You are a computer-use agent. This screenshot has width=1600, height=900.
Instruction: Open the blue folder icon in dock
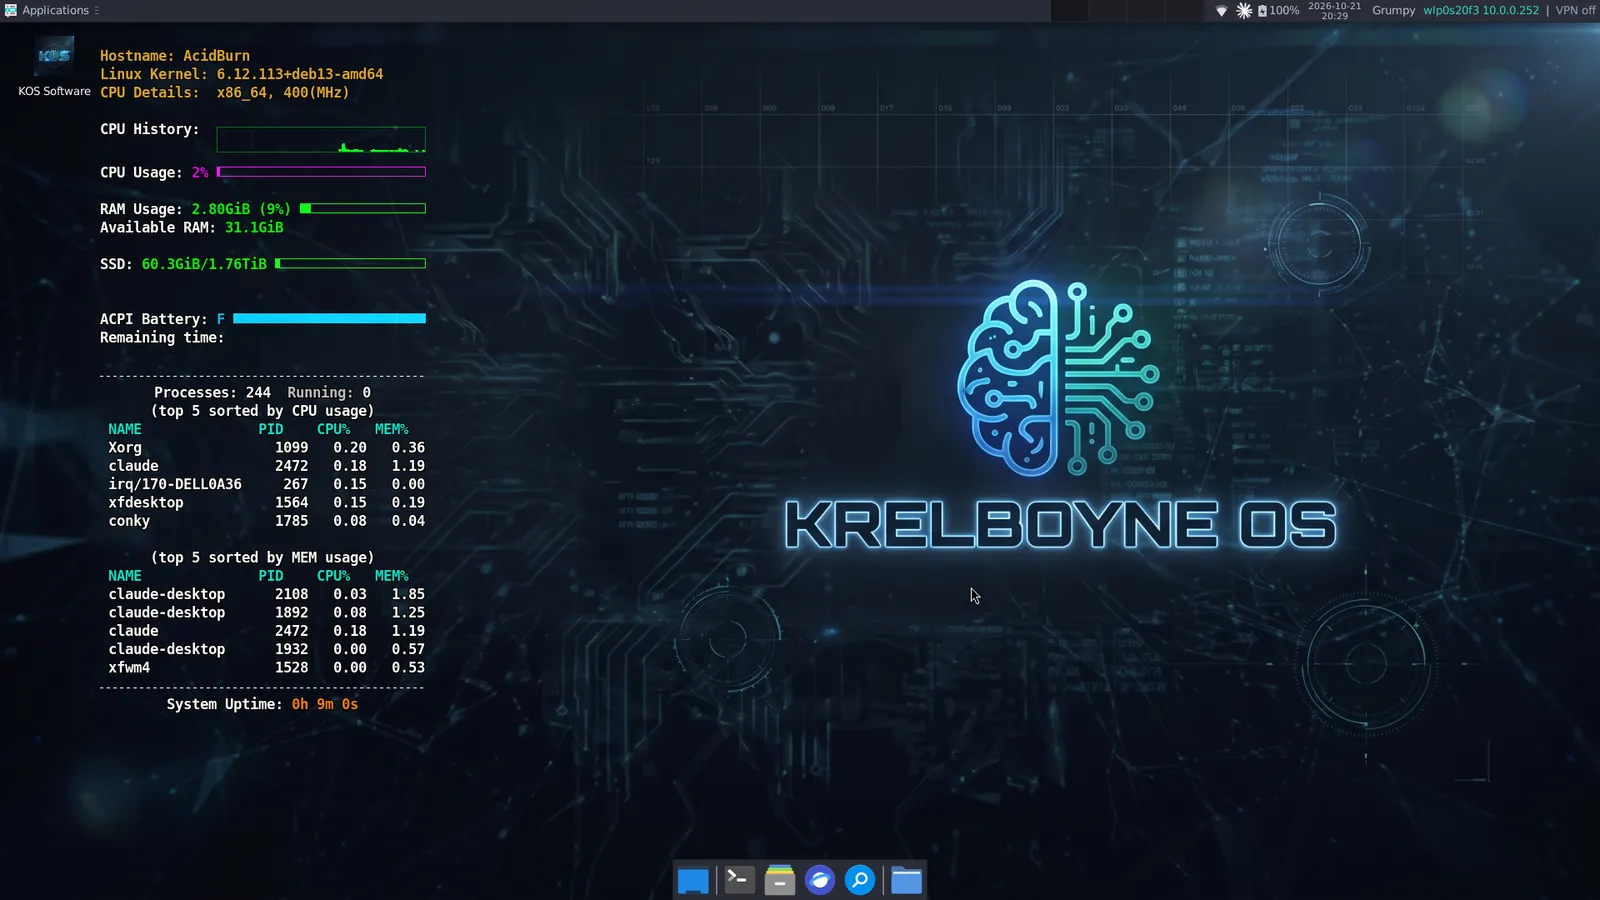click(906, 880)
